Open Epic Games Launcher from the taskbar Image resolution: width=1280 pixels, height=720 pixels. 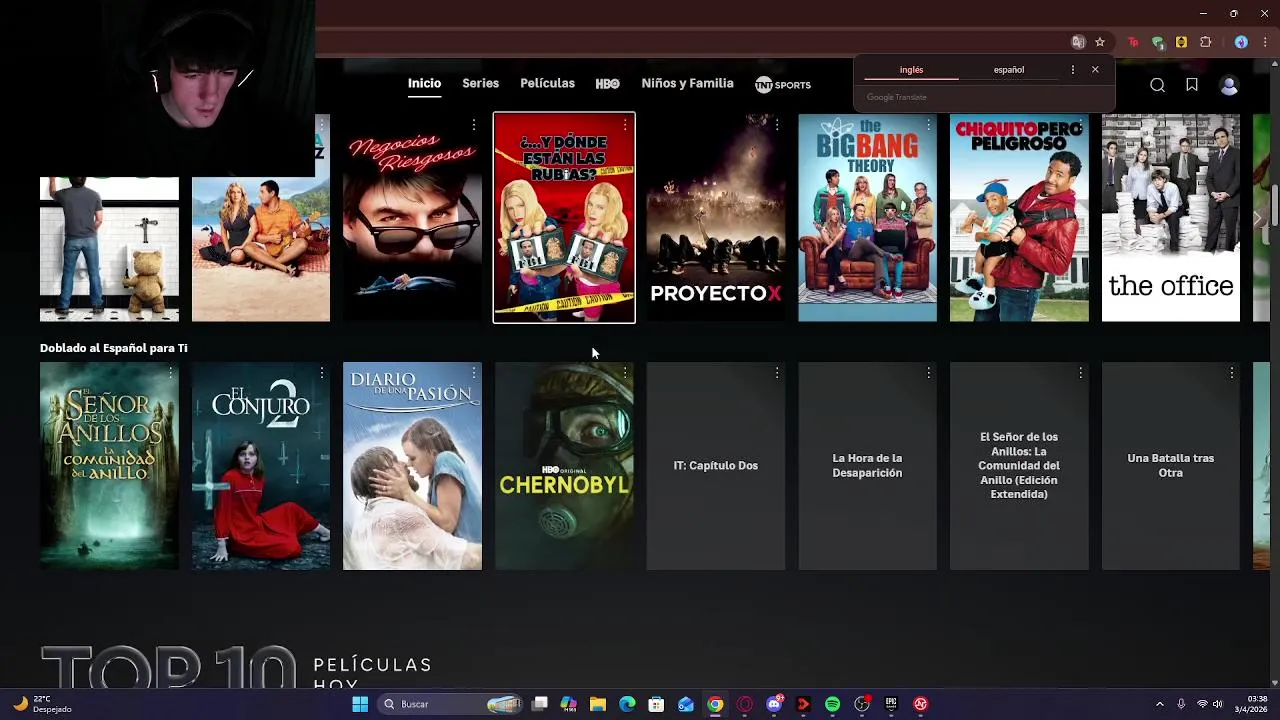(x=891, y=704)
